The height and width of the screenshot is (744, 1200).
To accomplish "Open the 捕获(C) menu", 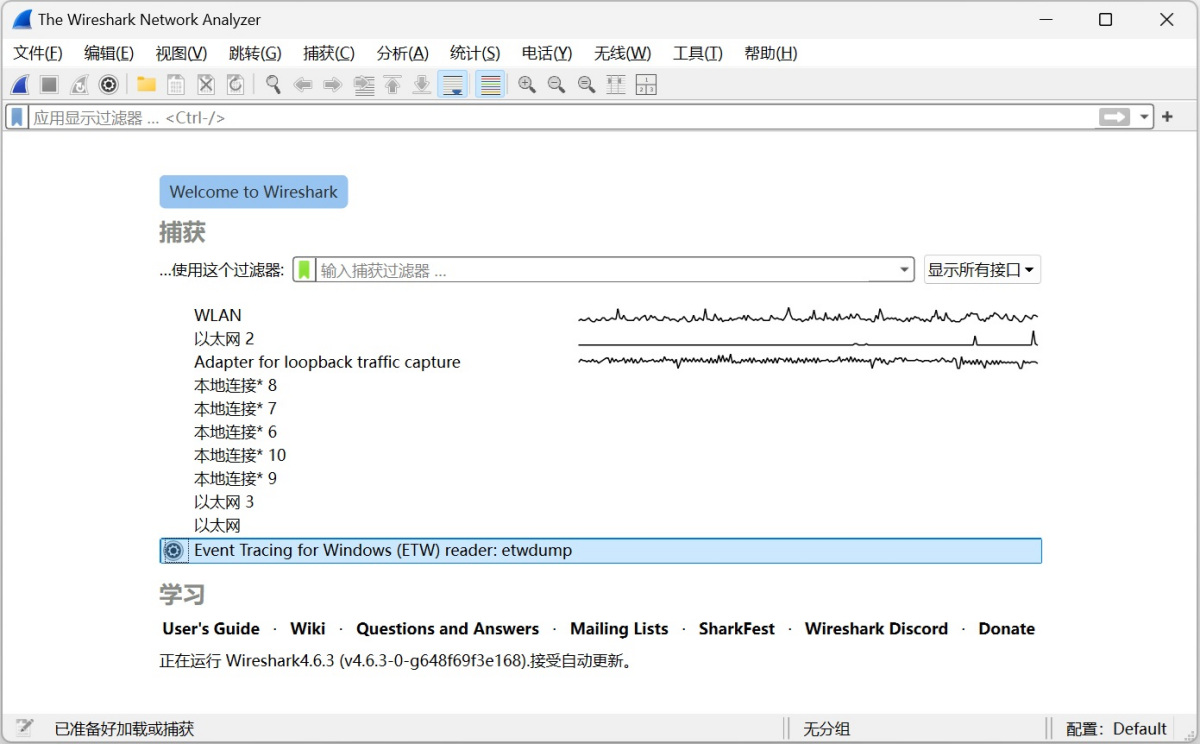I will tap(328, 53).
